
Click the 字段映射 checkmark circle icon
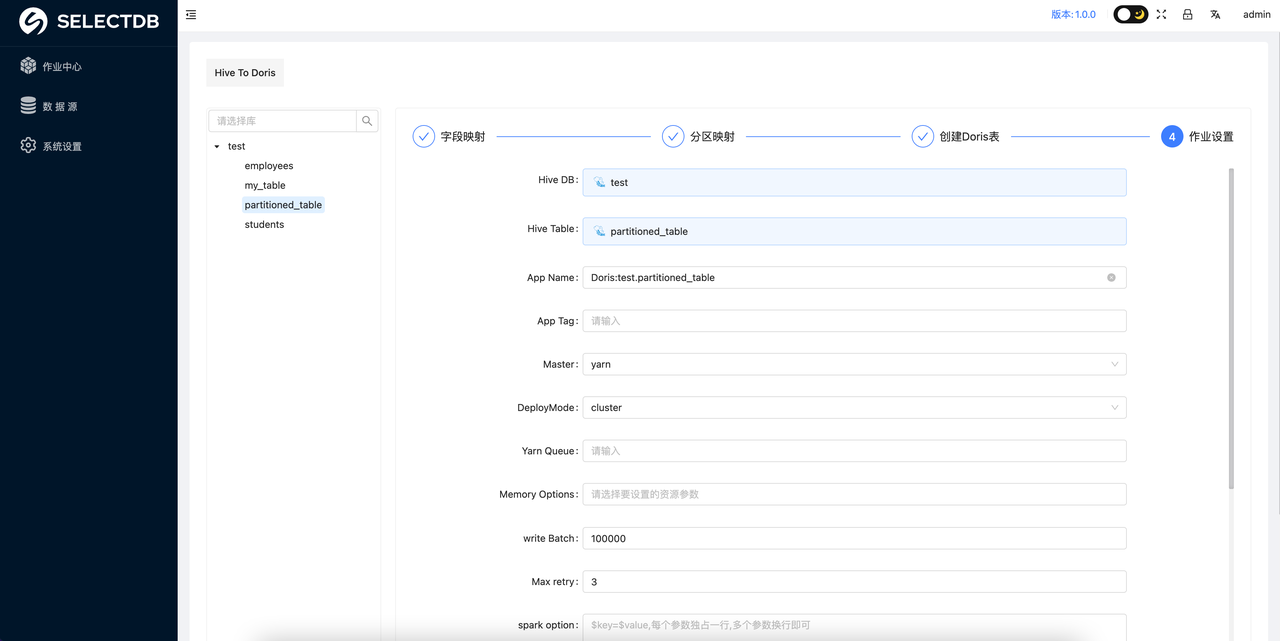pyautogui.click(x=423, y=136)
